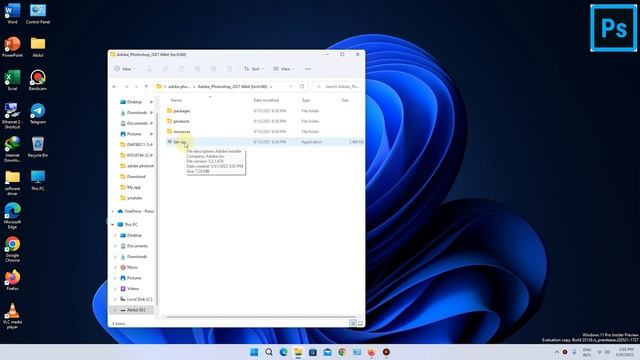This screenshot has height=360, width=640.
Task: Open the taskbar clock and date
Action: click(625, 352)
